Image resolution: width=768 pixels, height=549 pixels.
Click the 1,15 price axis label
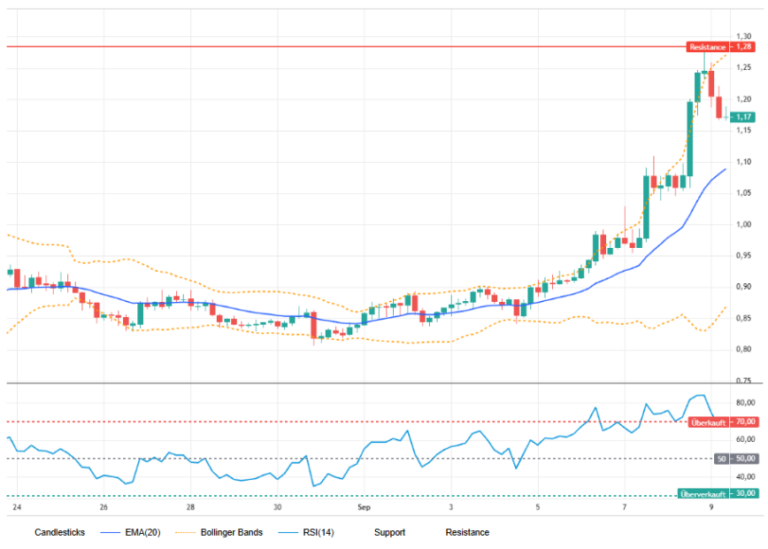(744, 130)
